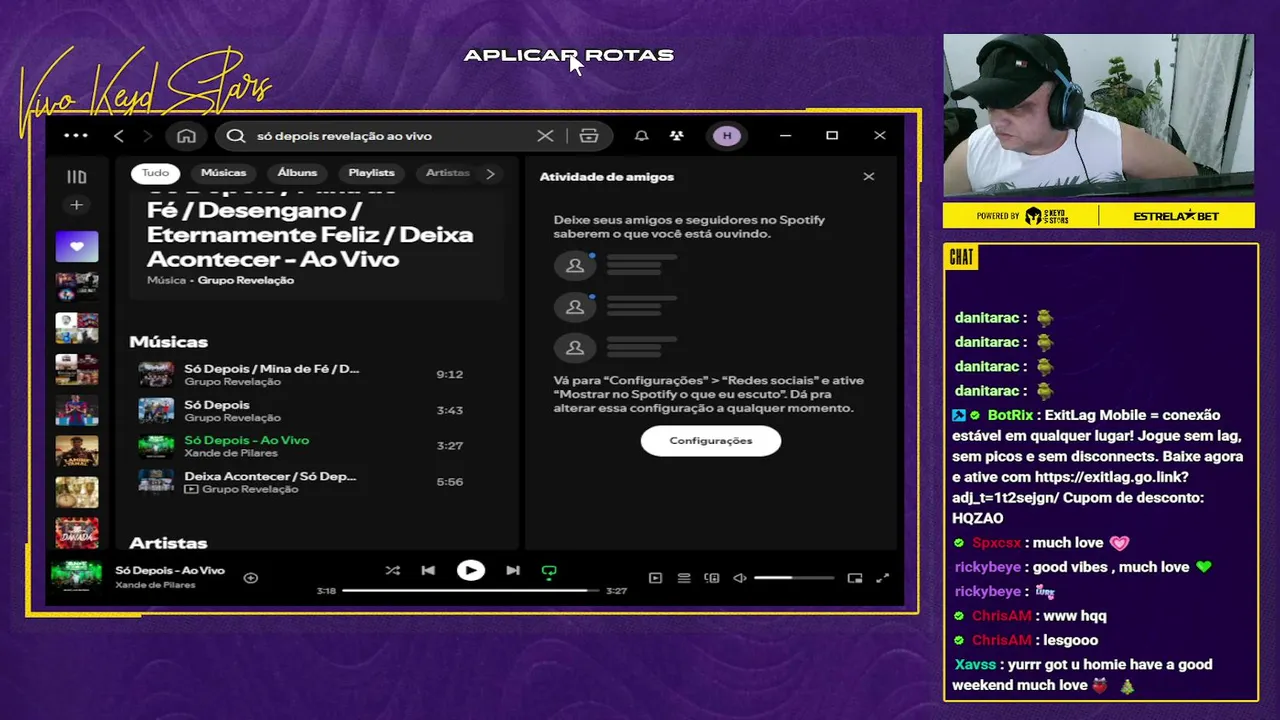Image resolution: width=1280 pixels, height=720 pixels.
Task: Expand Your Library sidebar icon
Action: [77, 177]
